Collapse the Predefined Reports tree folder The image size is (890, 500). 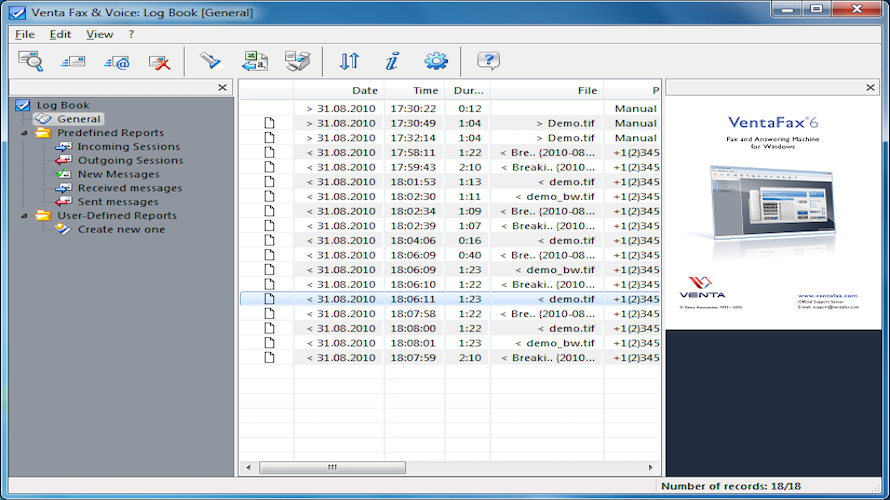(25, 133)
